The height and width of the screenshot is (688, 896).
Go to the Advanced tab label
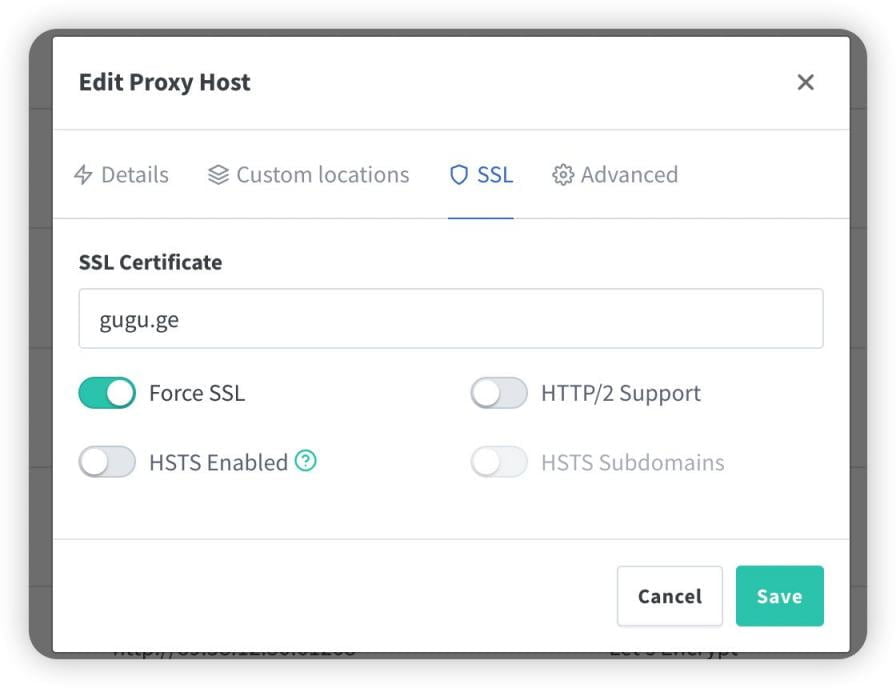coord(629,175)
